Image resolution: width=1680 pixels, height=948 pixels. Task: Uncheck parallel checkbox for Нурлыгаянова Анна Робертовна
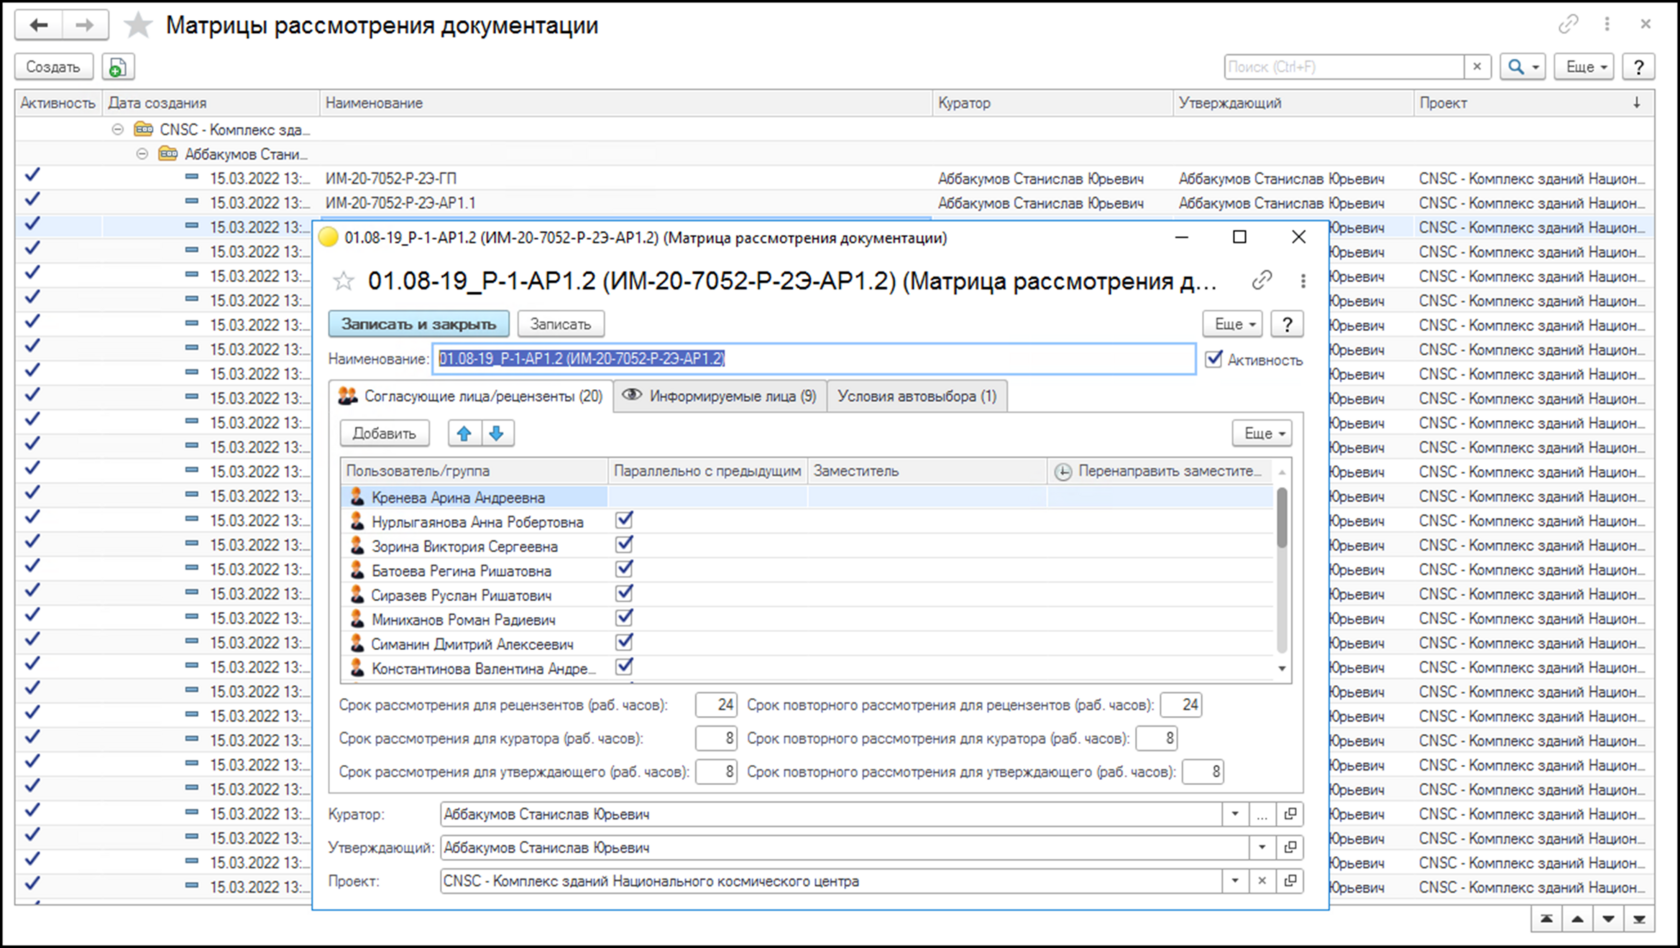click(624, 520)
